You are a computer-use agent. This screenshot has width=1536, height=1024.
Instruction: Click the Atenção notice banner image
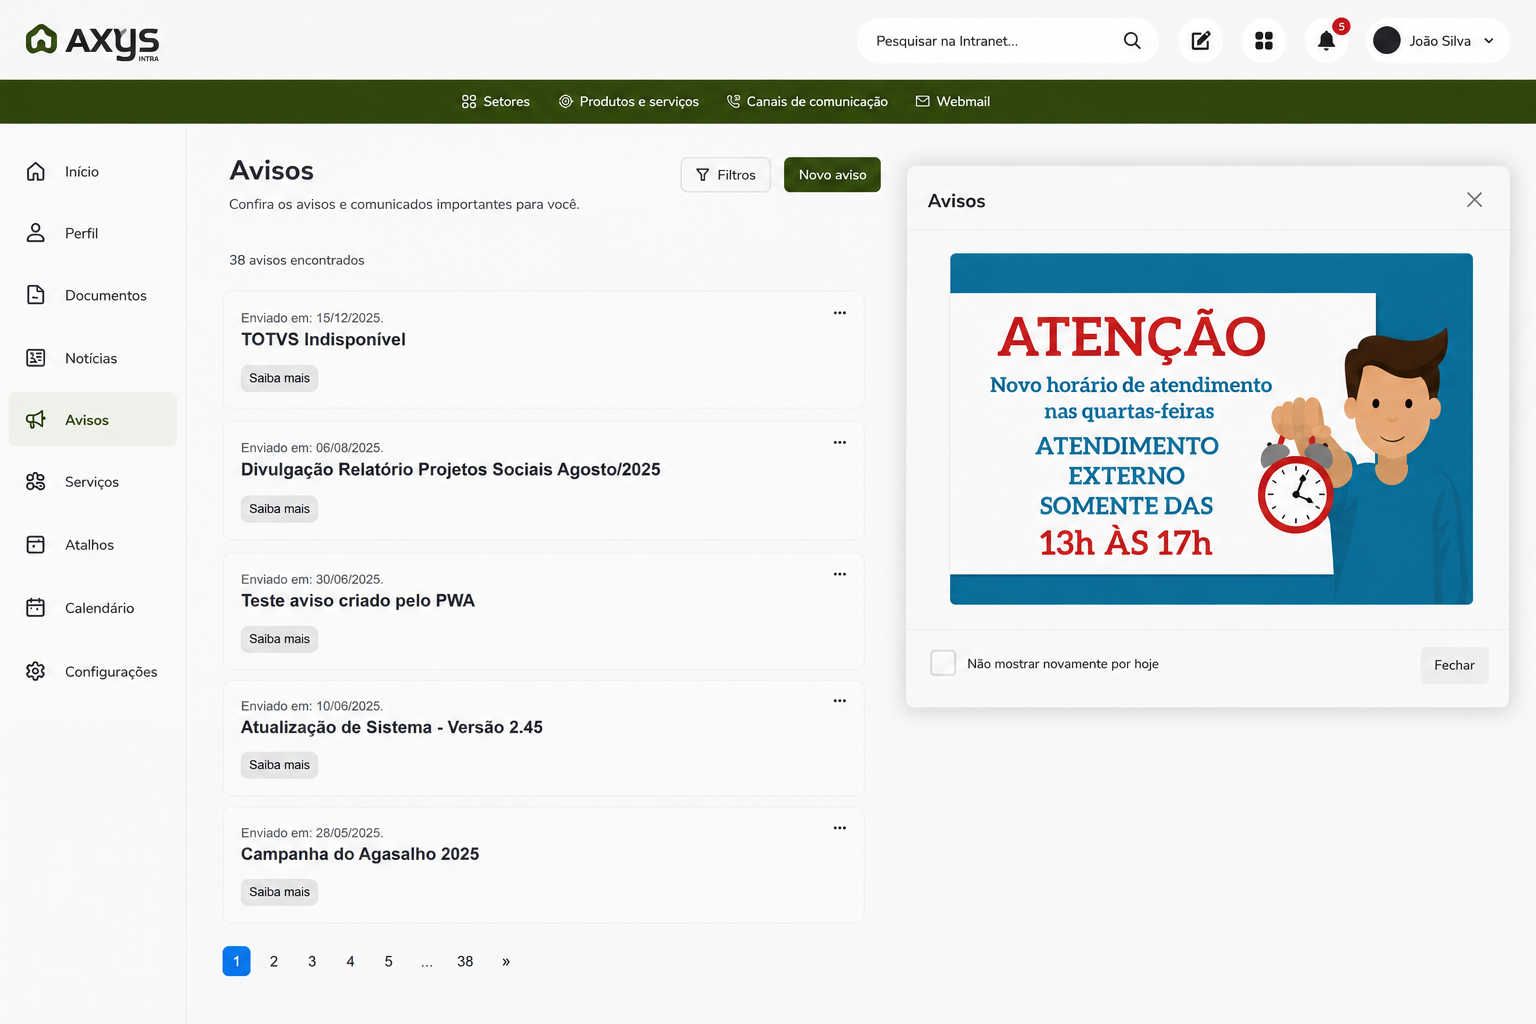pyautogui.click(x=1211, y=429)
